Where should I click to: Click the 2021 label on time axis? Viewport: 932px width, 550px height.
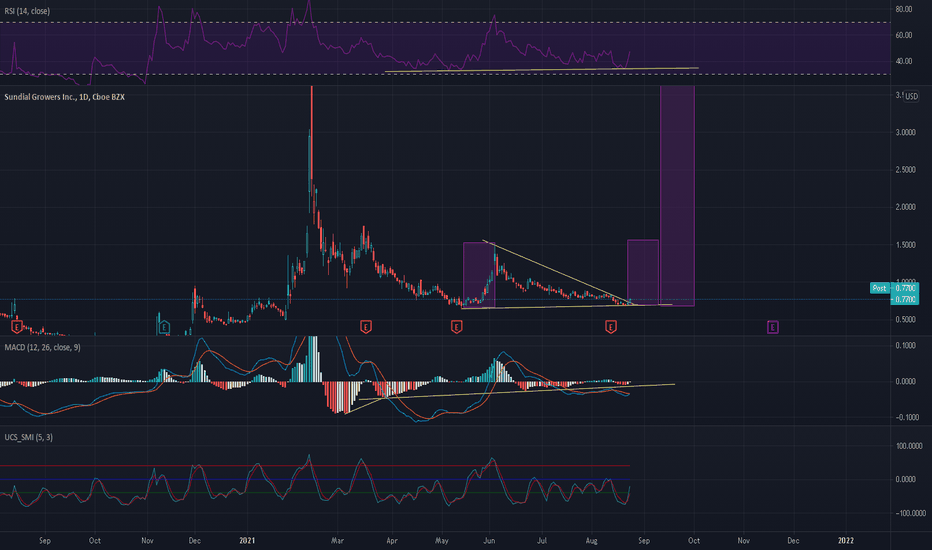click(x=247, y=540)
